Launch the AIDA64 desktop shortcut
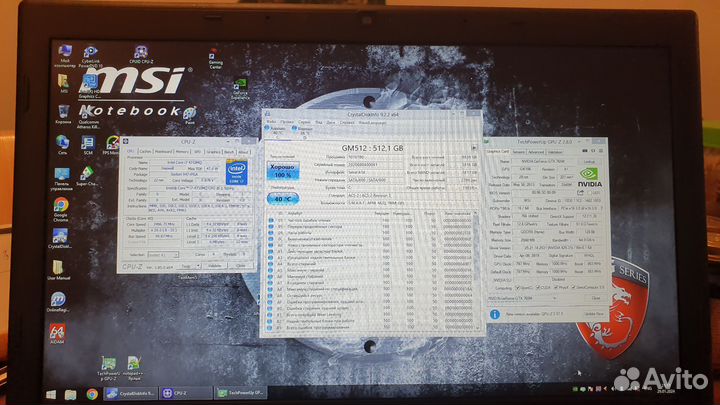 pos(57,334)
